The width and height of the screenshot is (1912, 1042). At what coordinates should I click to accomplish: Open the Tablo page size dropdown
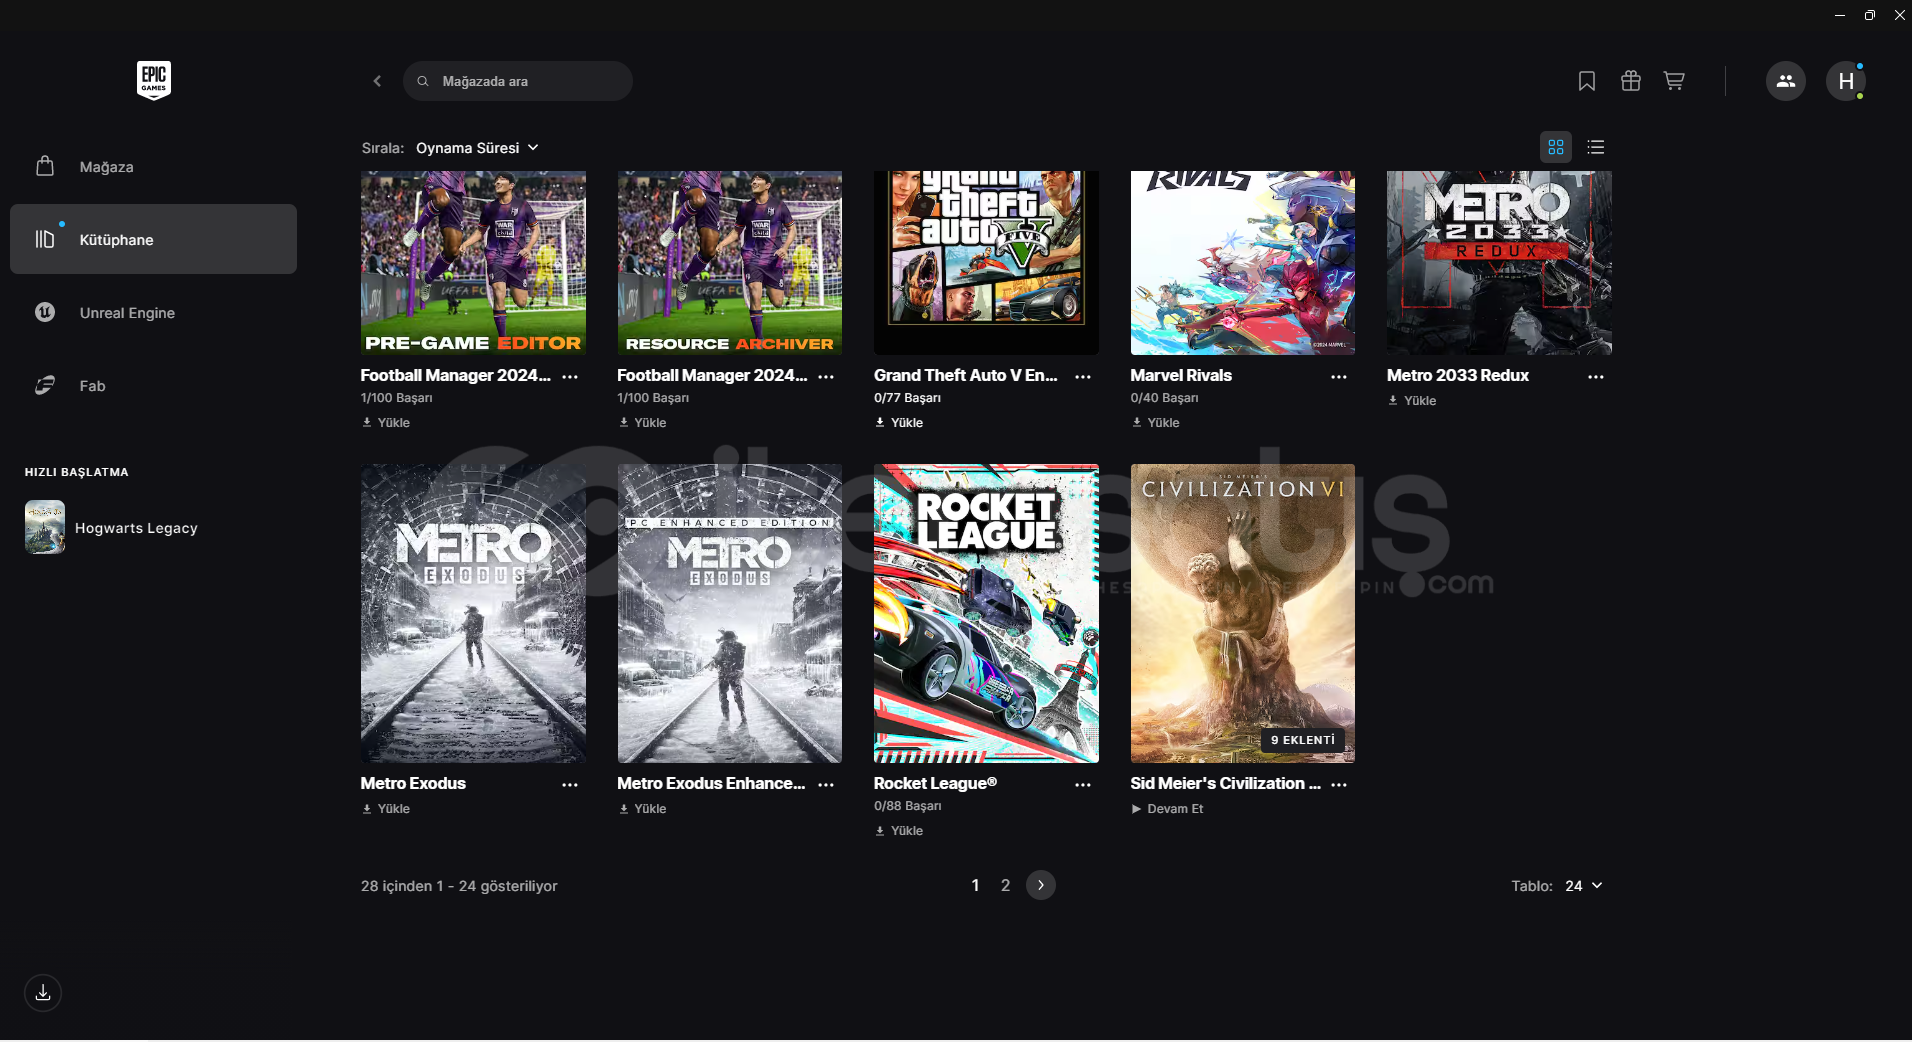(1584, 886)
